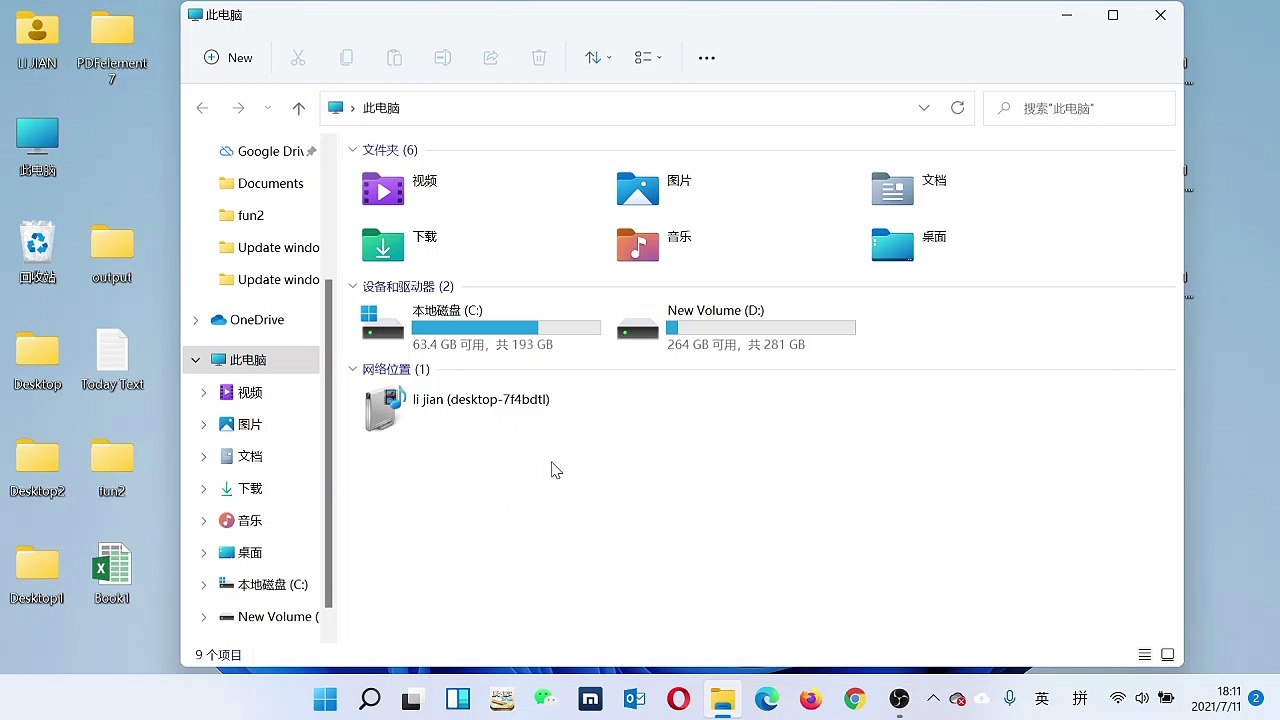This screenshot has height=720, width=1280.
Task: Show hidden system tray icons
Action: pos(933,698)
